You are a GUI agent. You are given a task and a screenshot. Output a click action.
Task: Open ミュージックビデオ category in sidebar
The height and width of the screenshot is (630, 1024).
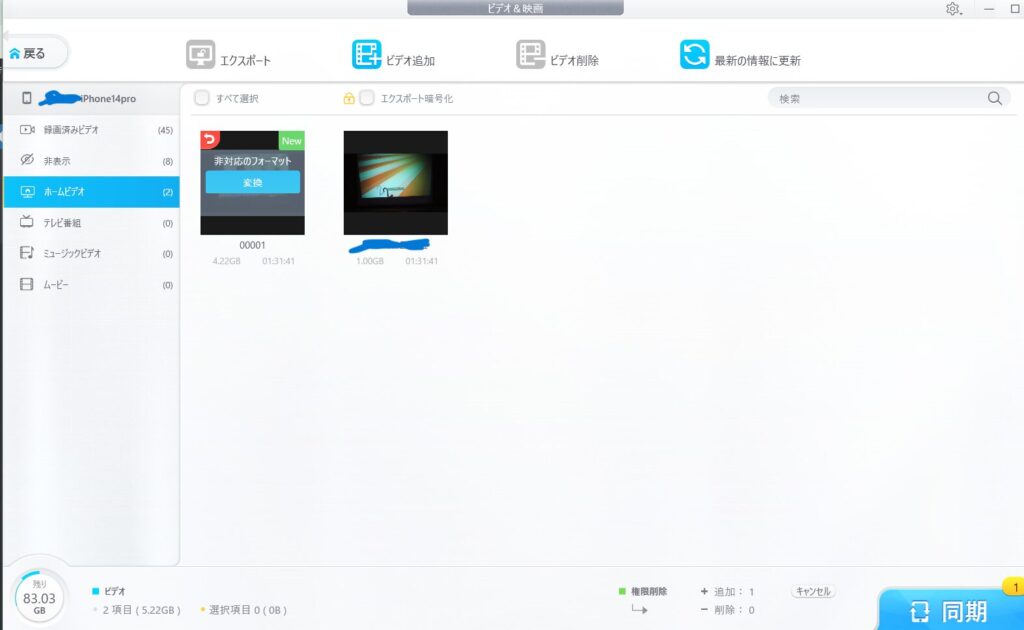click(x=91, y=253)
